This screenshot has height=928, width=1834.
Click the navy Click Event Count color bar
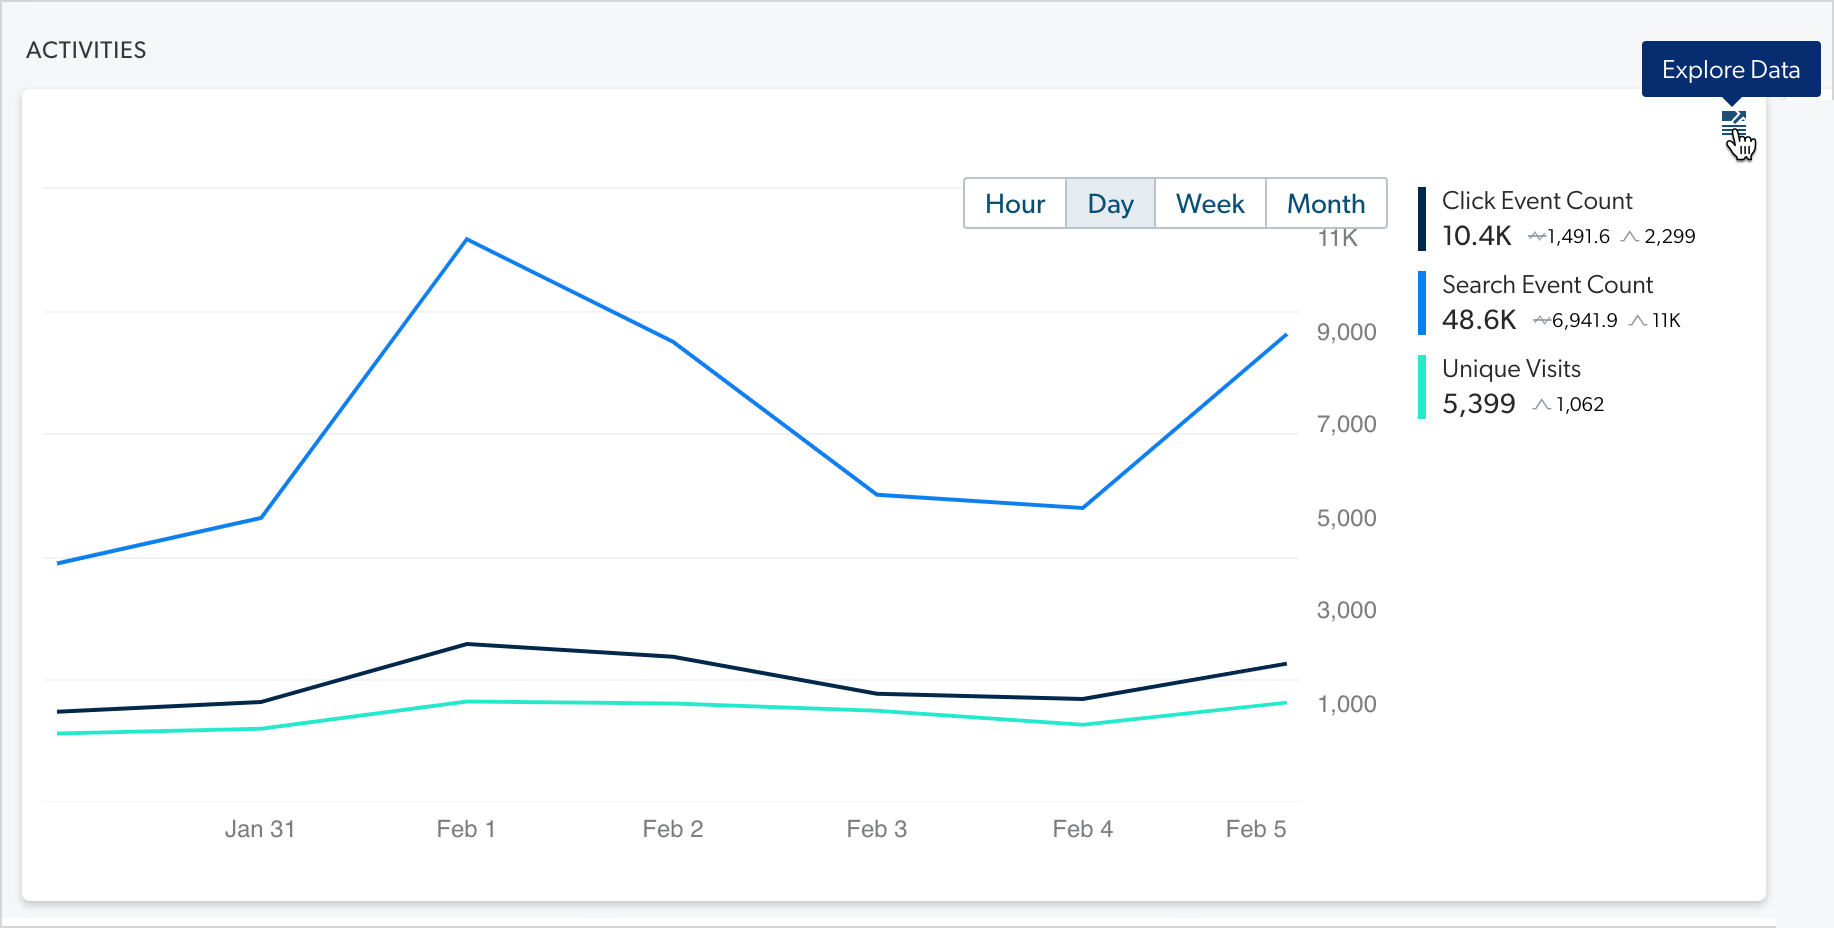(x=1421, y=218)
